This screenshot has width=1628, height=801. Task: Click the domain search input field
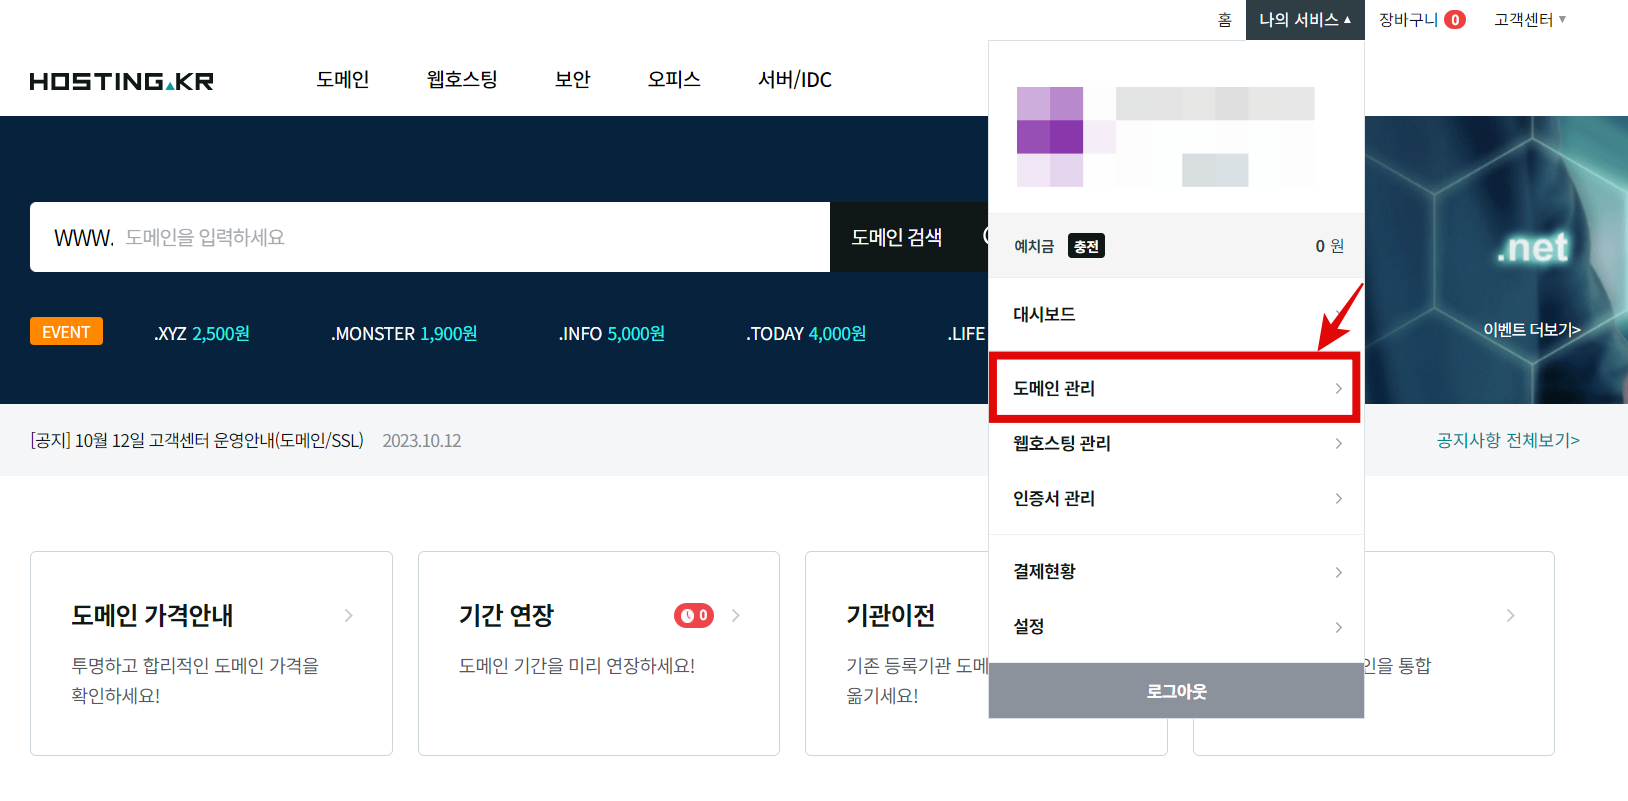pos(430,237)
